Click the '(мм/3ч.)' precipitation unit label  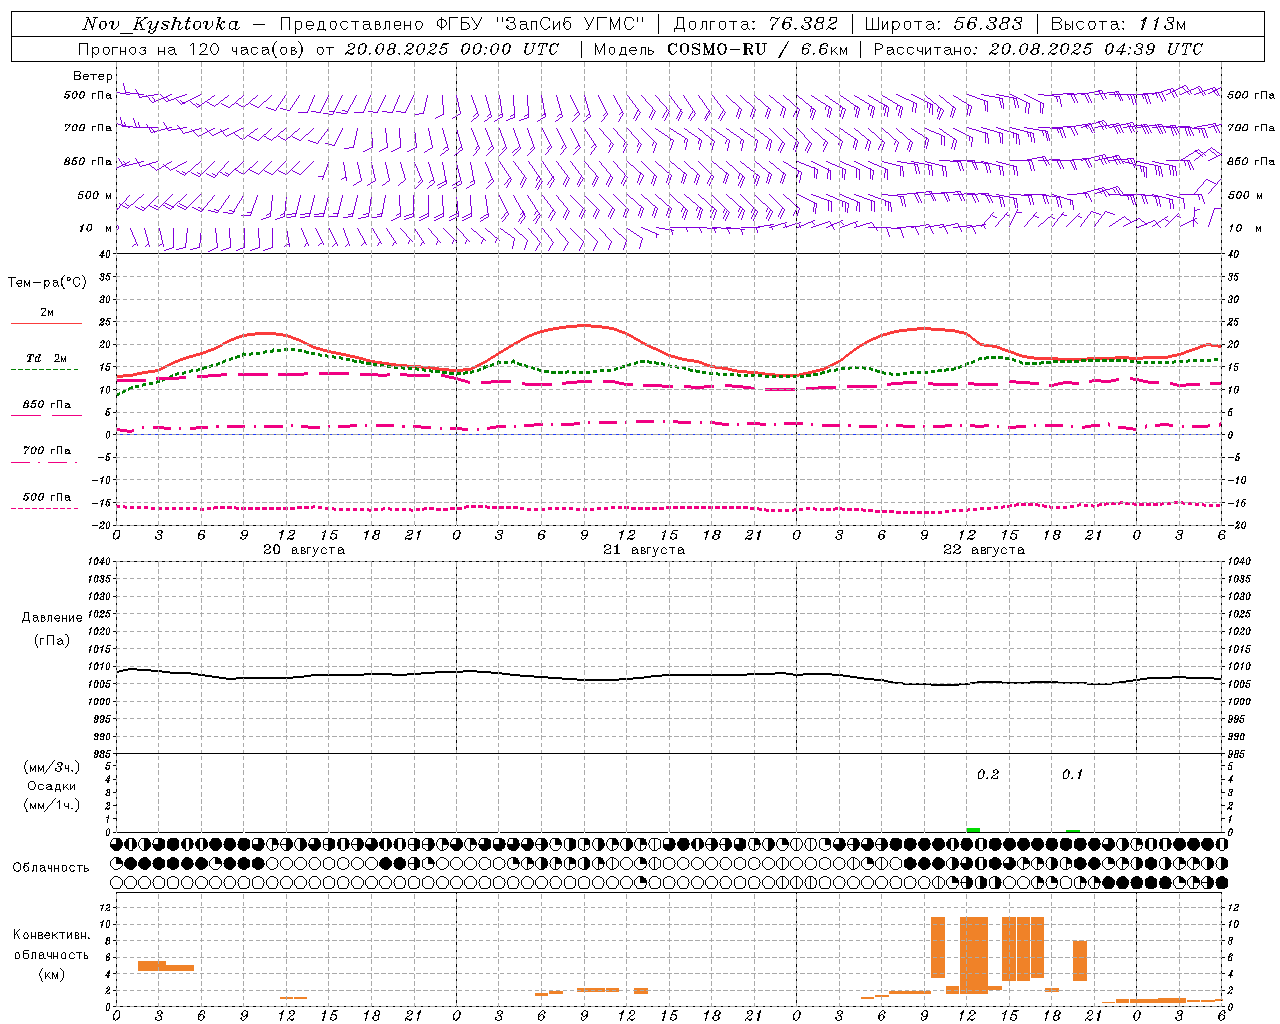coord(52,767)
